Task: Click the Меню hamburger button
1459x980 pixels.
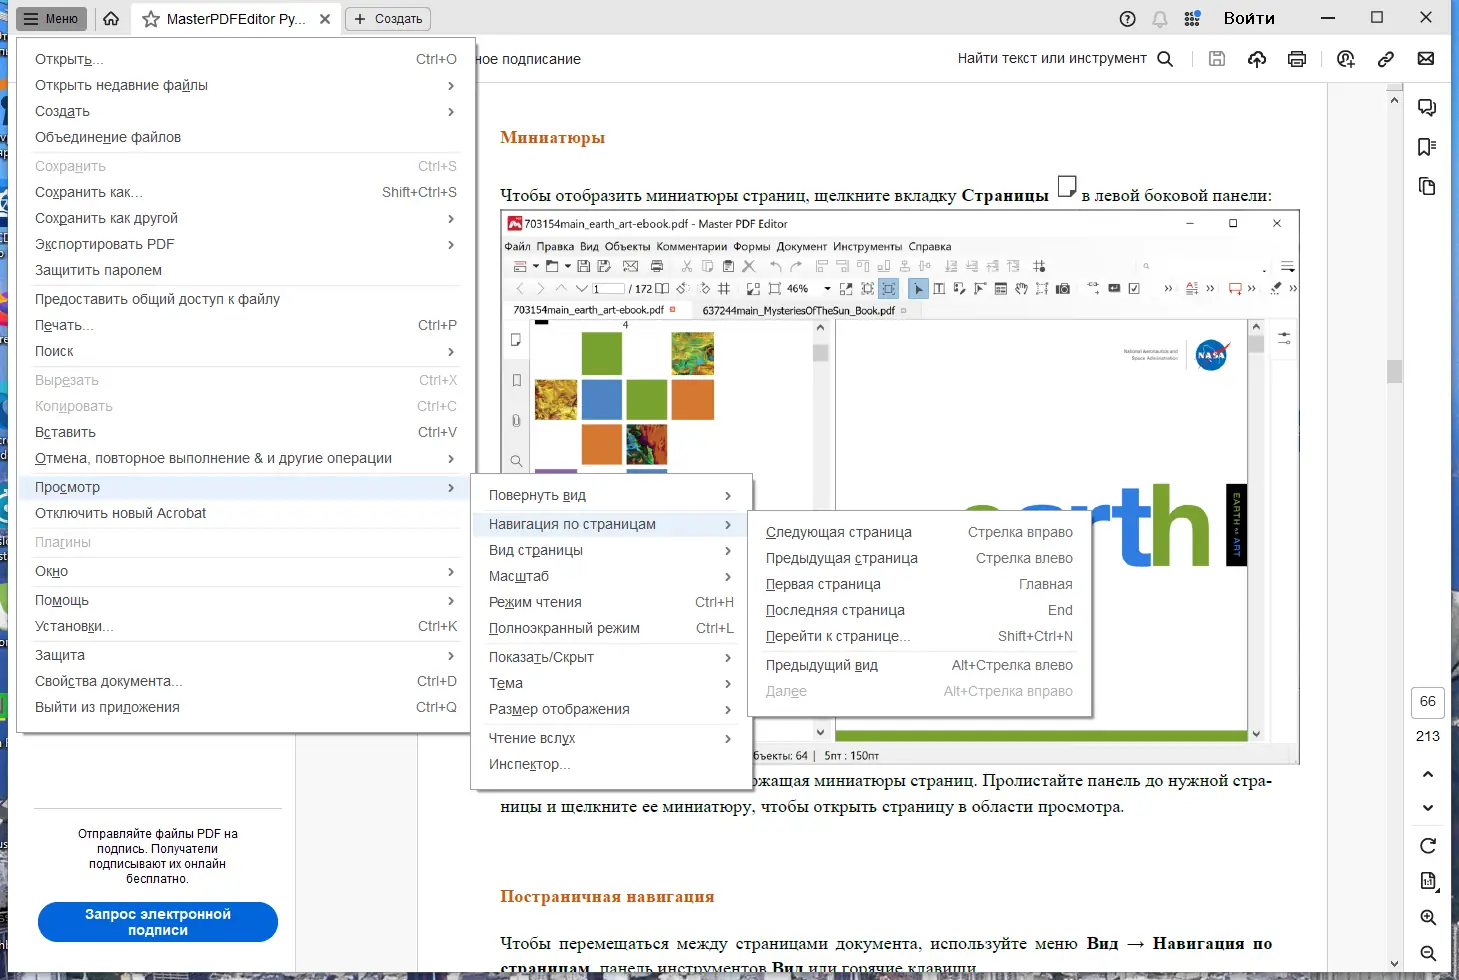Action: pos(53,19)
